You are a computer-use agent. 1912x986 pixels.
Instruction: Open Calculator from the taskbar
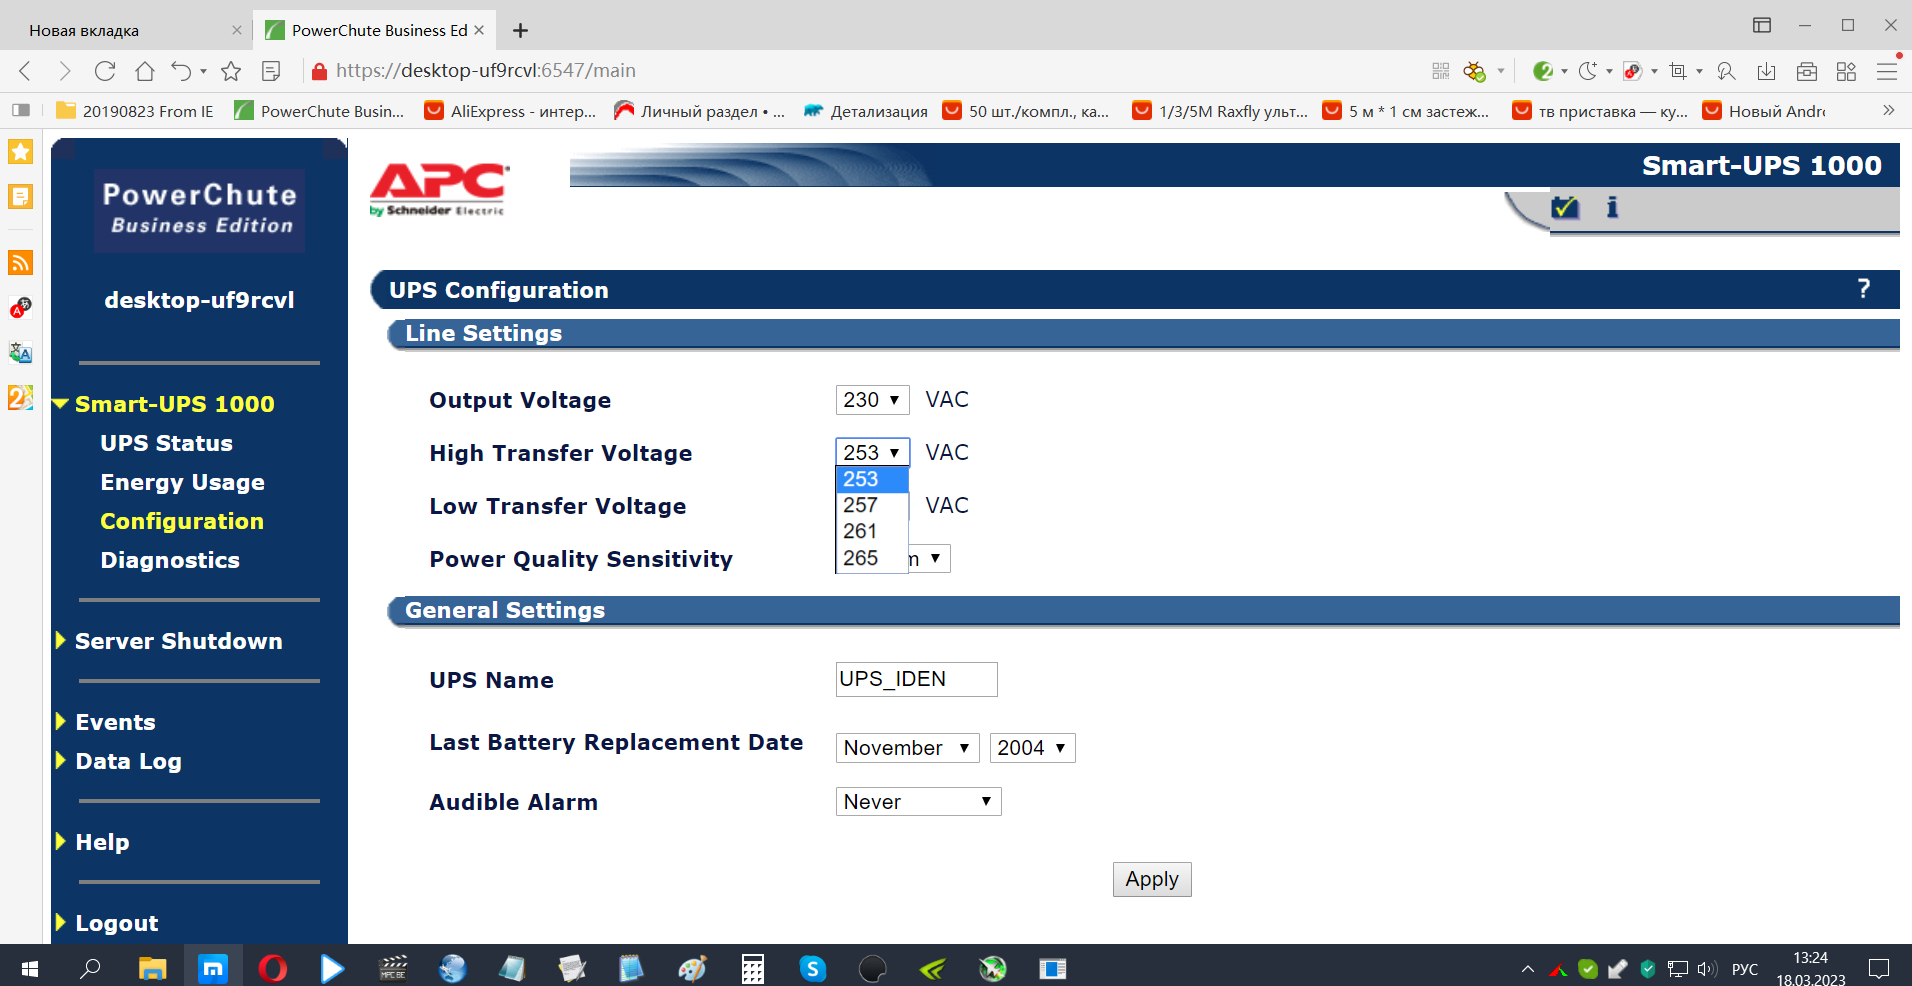(x=753, y=968)
